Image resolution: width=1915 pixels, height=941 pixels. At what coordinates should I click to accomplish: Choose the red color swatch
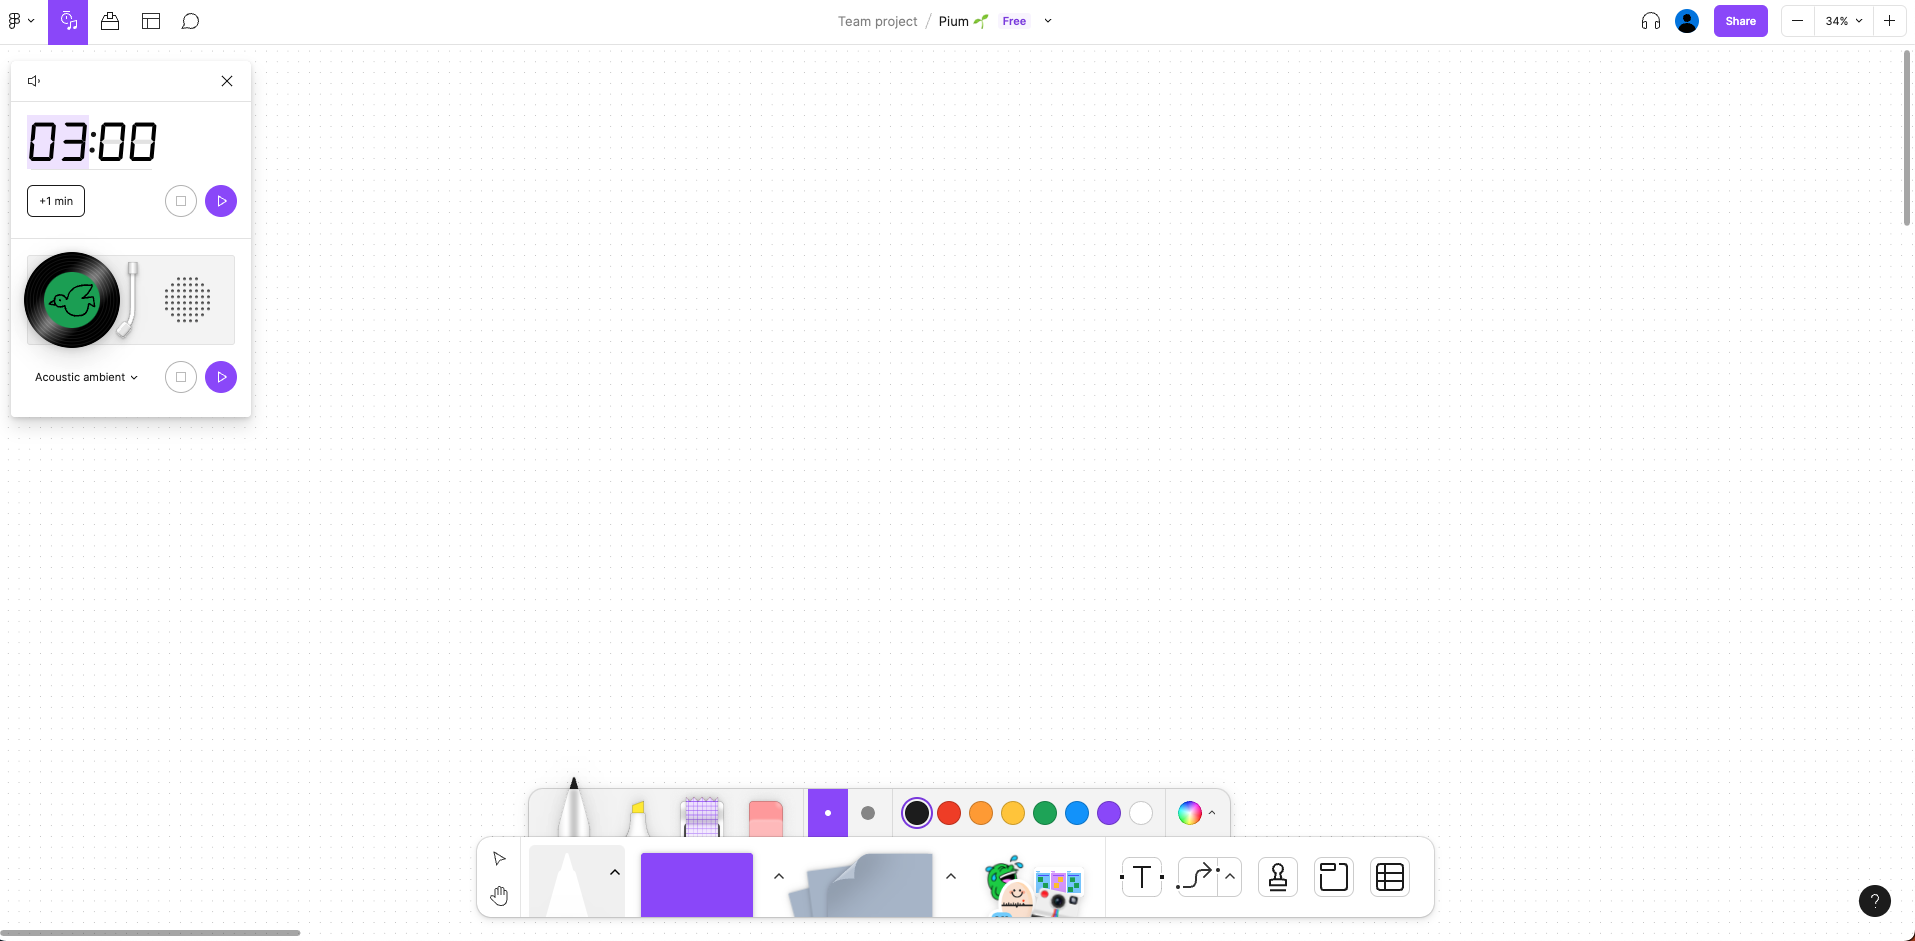pos(949,813)
